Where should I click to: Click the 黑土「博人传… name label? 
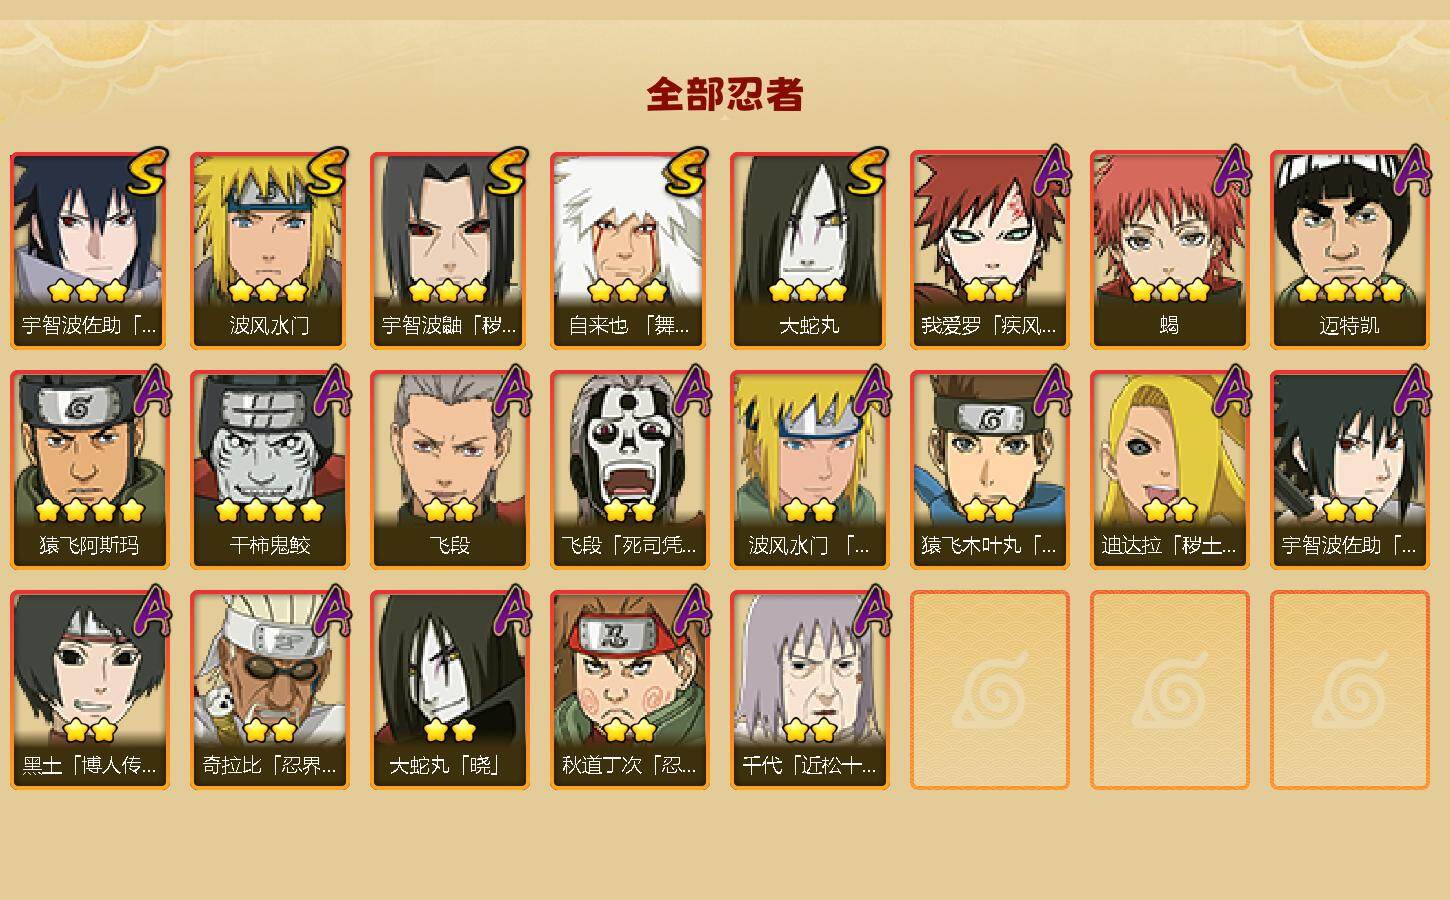[x=89, y=766]
